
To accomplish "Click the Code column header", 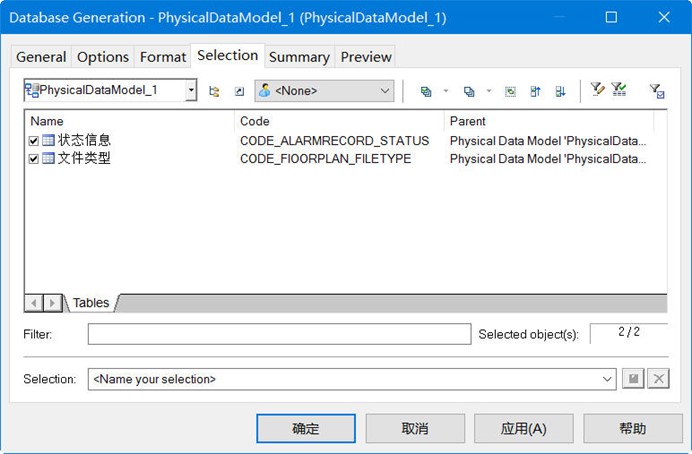I will coord(339,121).
